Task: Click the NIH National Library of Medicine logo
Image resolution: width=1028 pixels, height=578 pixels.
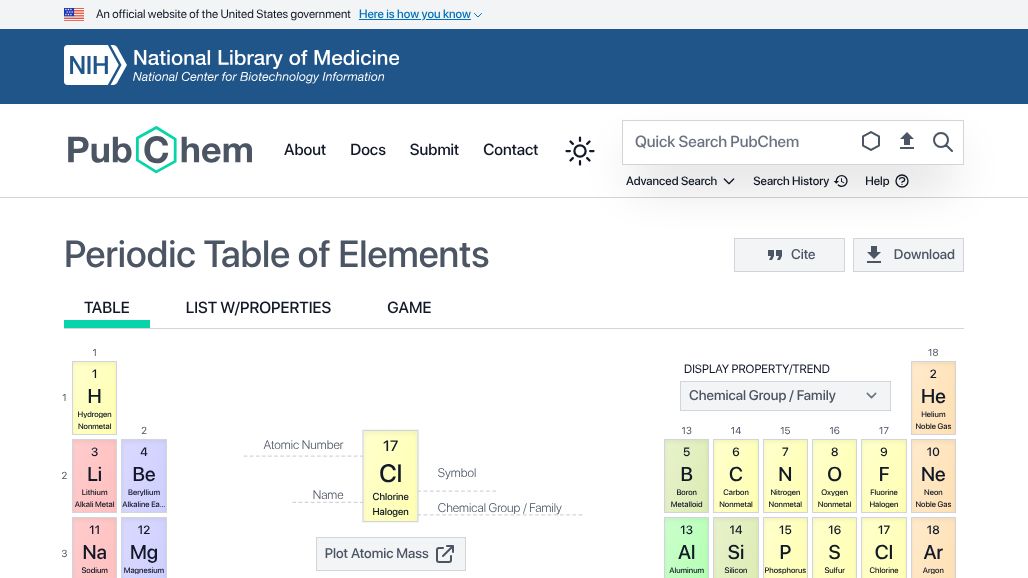Action: tap(231, 65)
